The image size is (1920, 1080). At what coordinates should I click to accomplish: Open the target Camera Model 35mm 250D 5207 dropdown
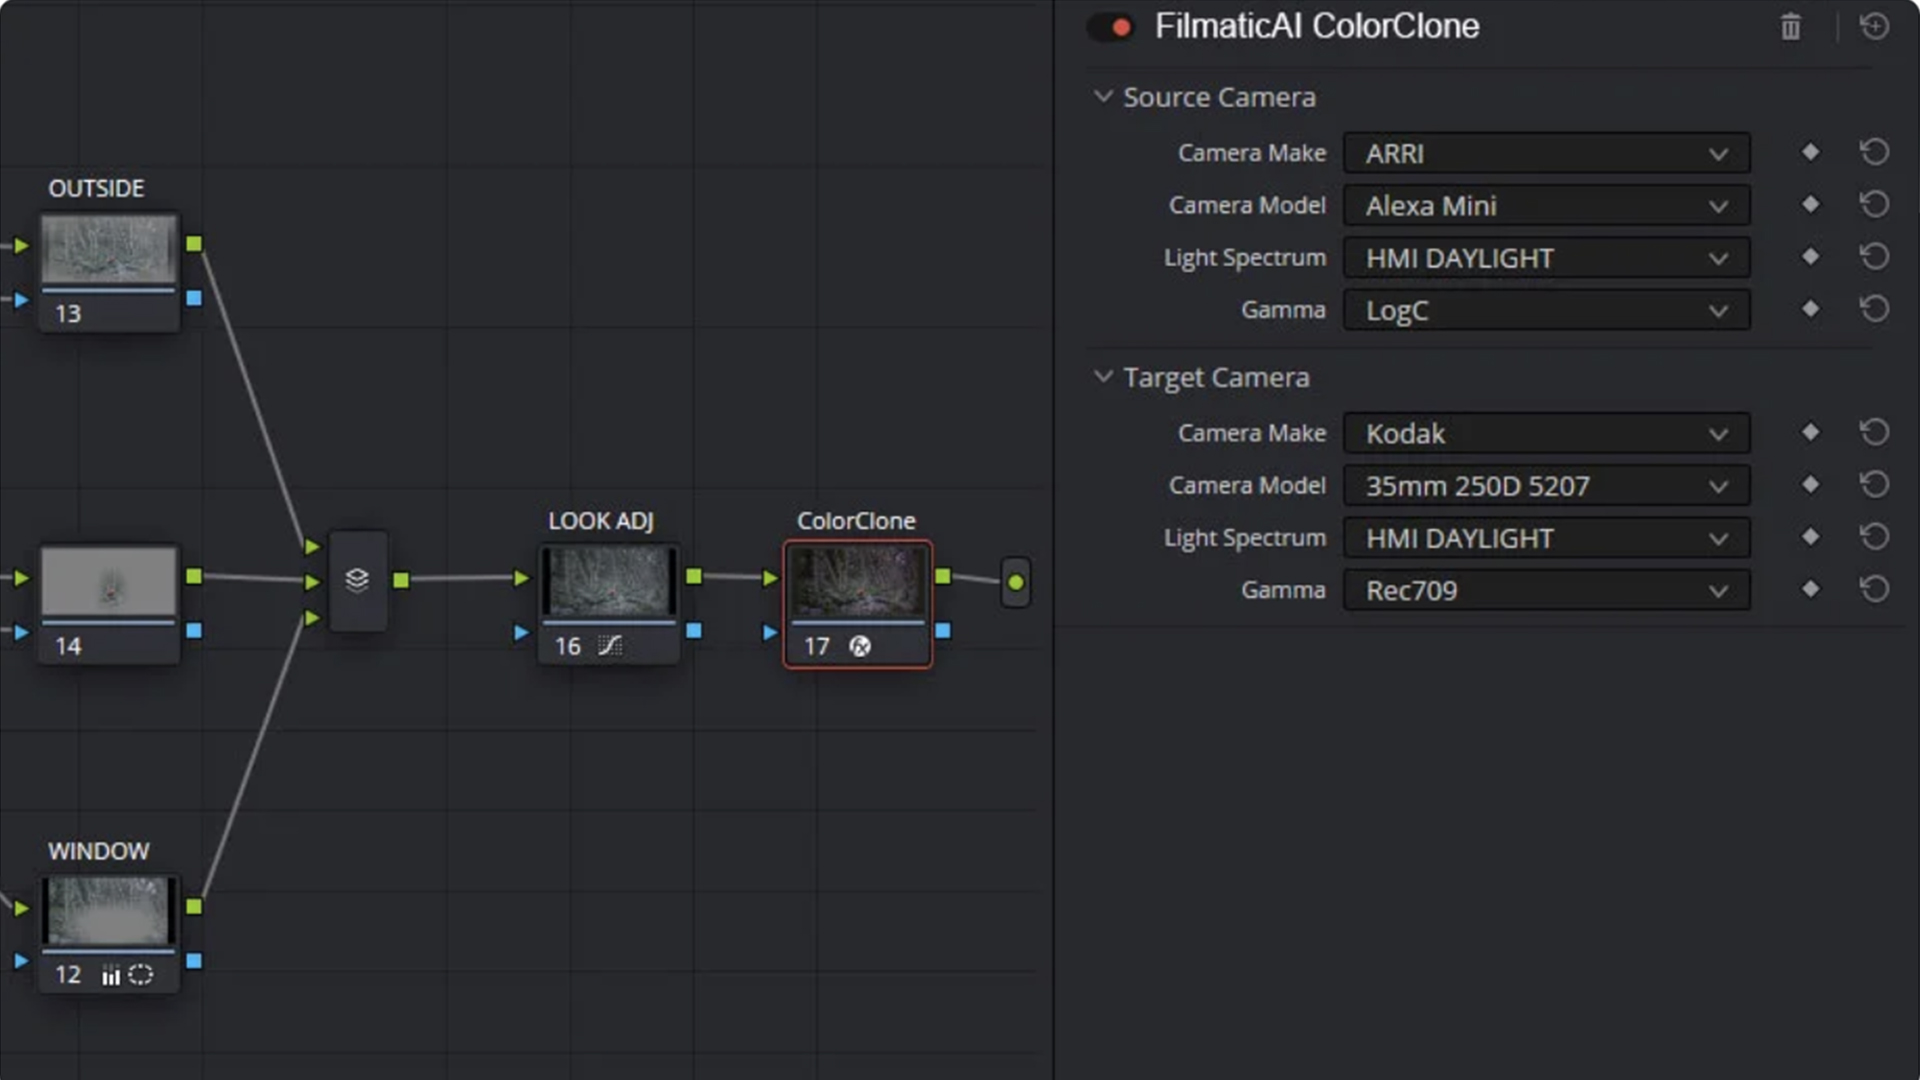coord(1546,486)
